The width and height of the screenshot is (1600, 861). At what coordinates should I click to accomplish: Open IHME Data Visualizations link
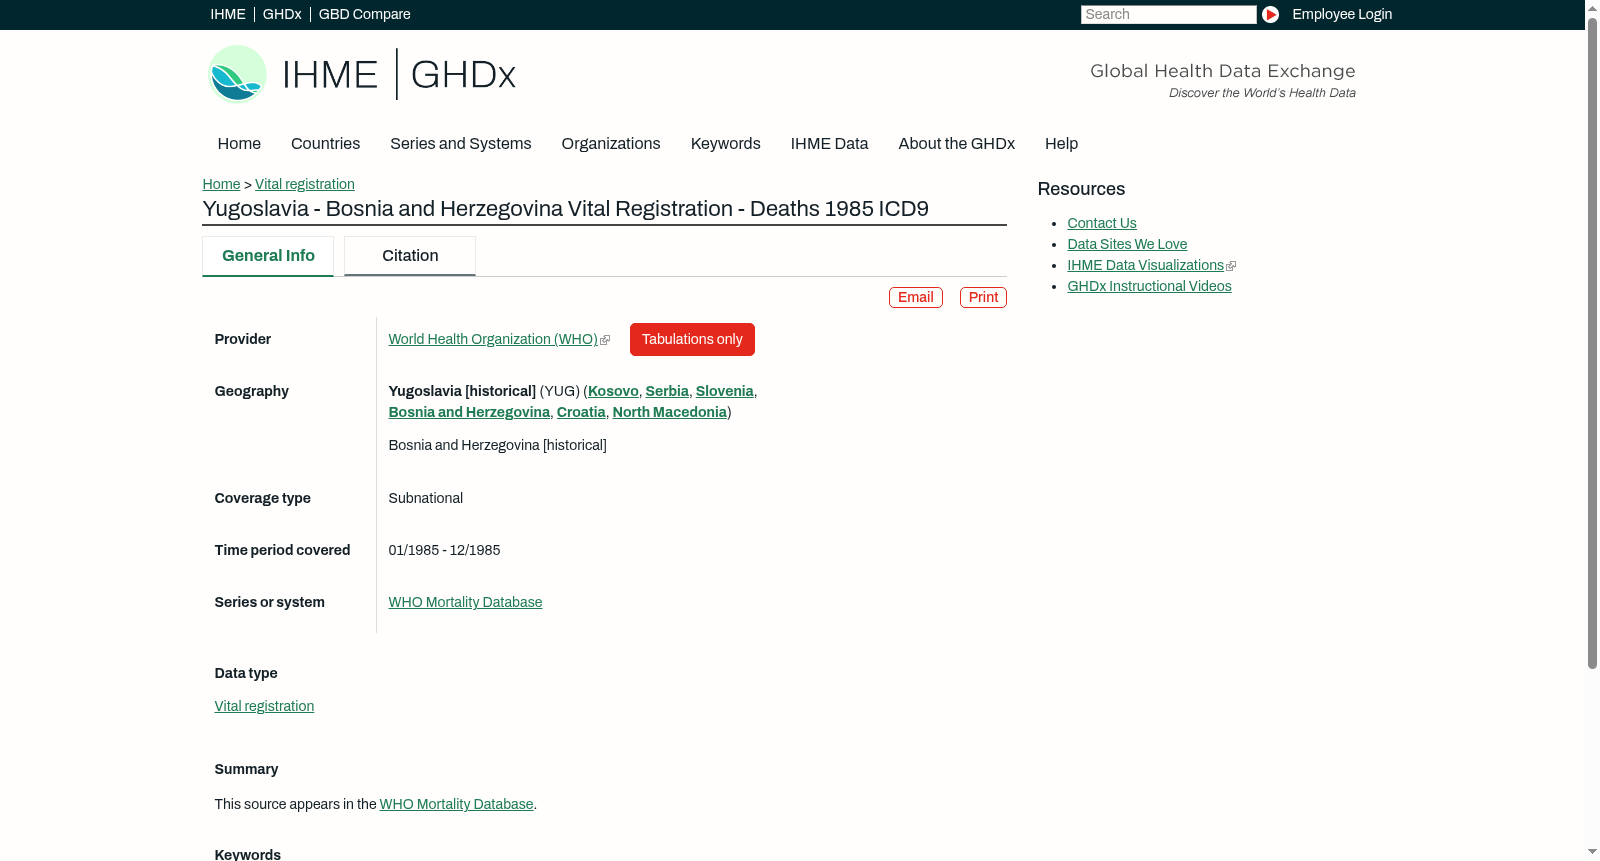[1145, 266]
